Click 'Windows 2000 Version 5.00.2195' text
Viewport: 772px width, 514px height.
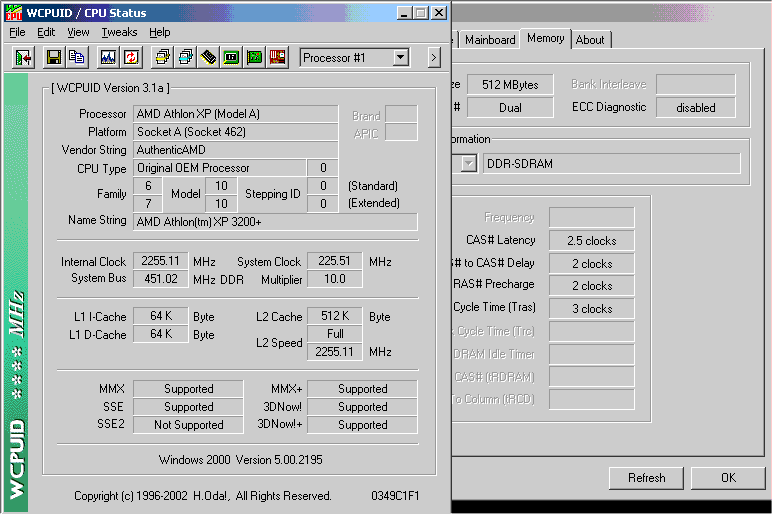(240, 460)
